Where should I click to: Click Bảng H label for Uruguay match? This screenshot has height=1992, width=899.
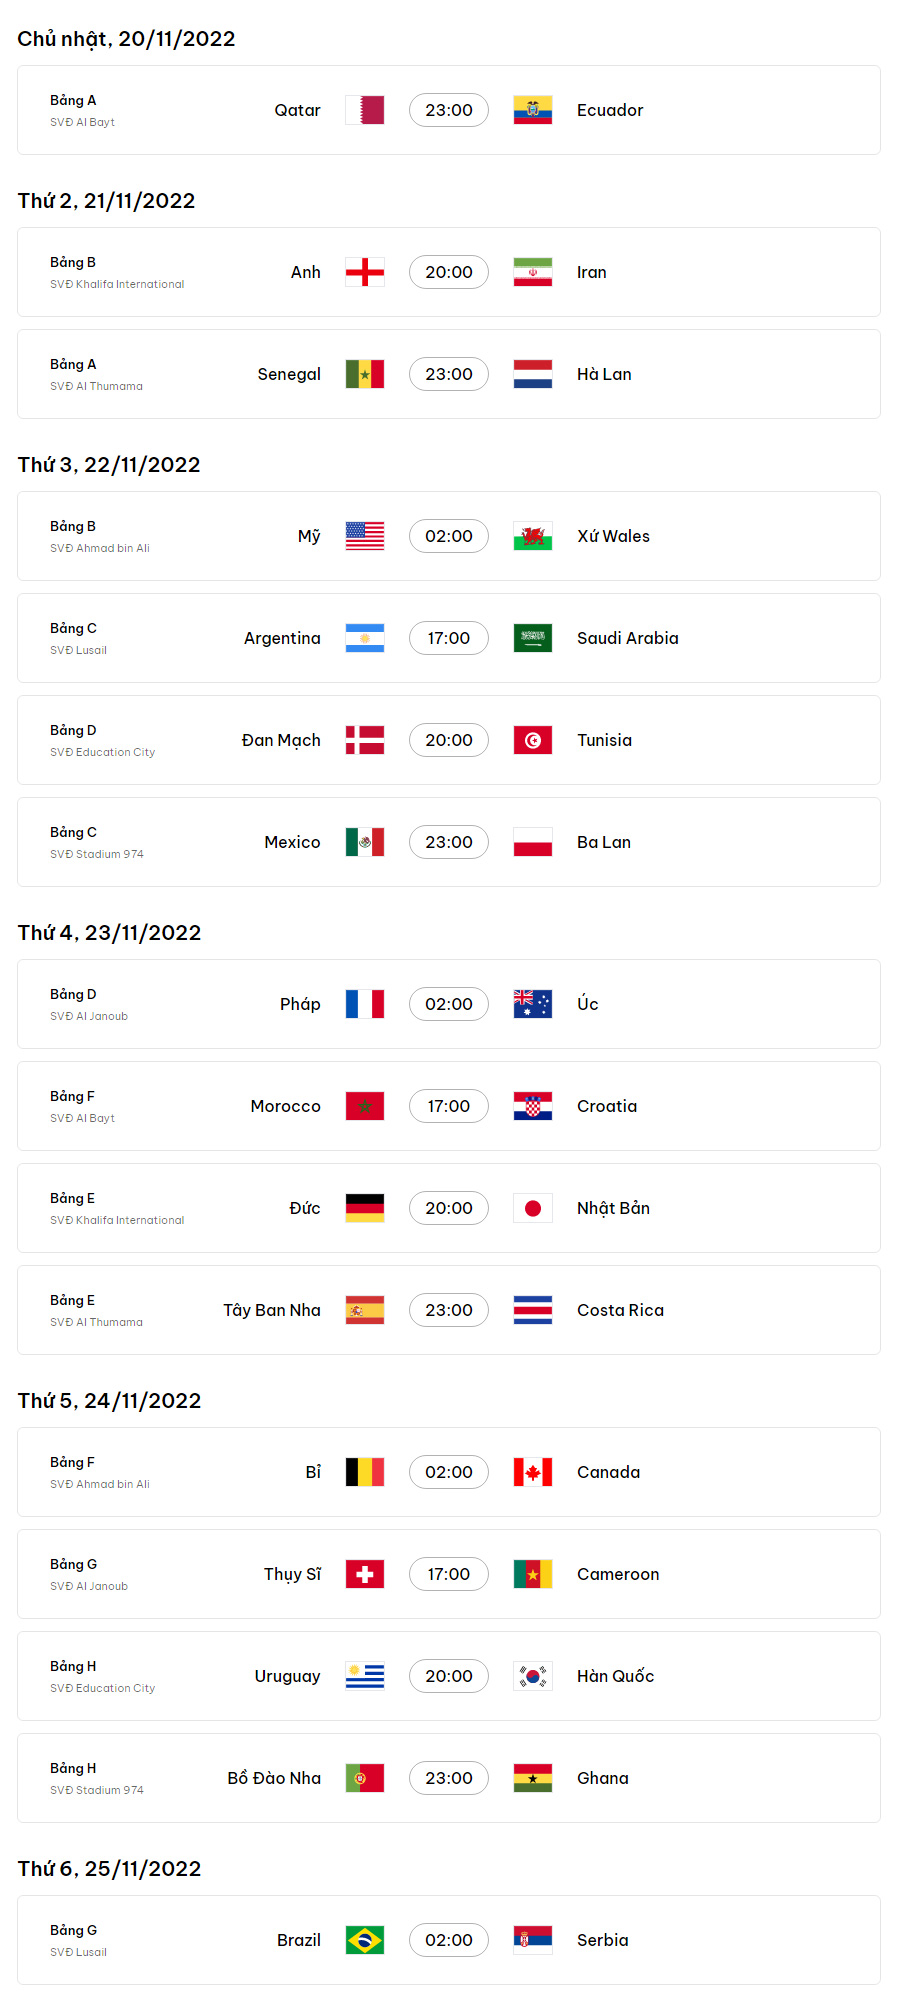73,1666
